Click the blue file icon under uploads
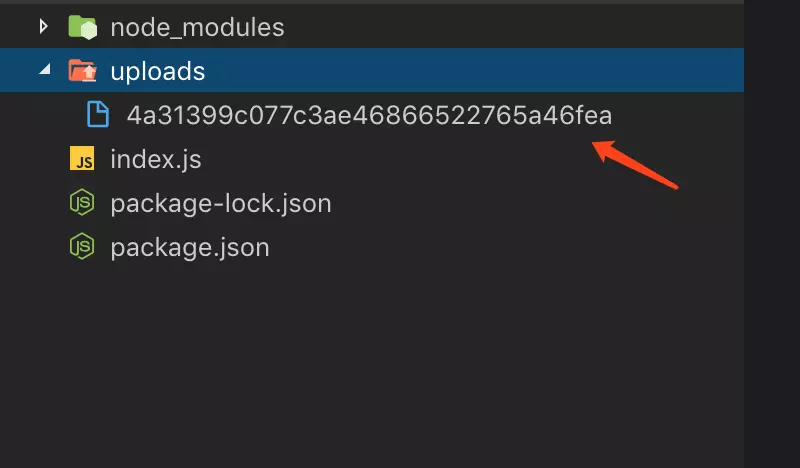This screenshot has width=800, height=468. [98, 114]
